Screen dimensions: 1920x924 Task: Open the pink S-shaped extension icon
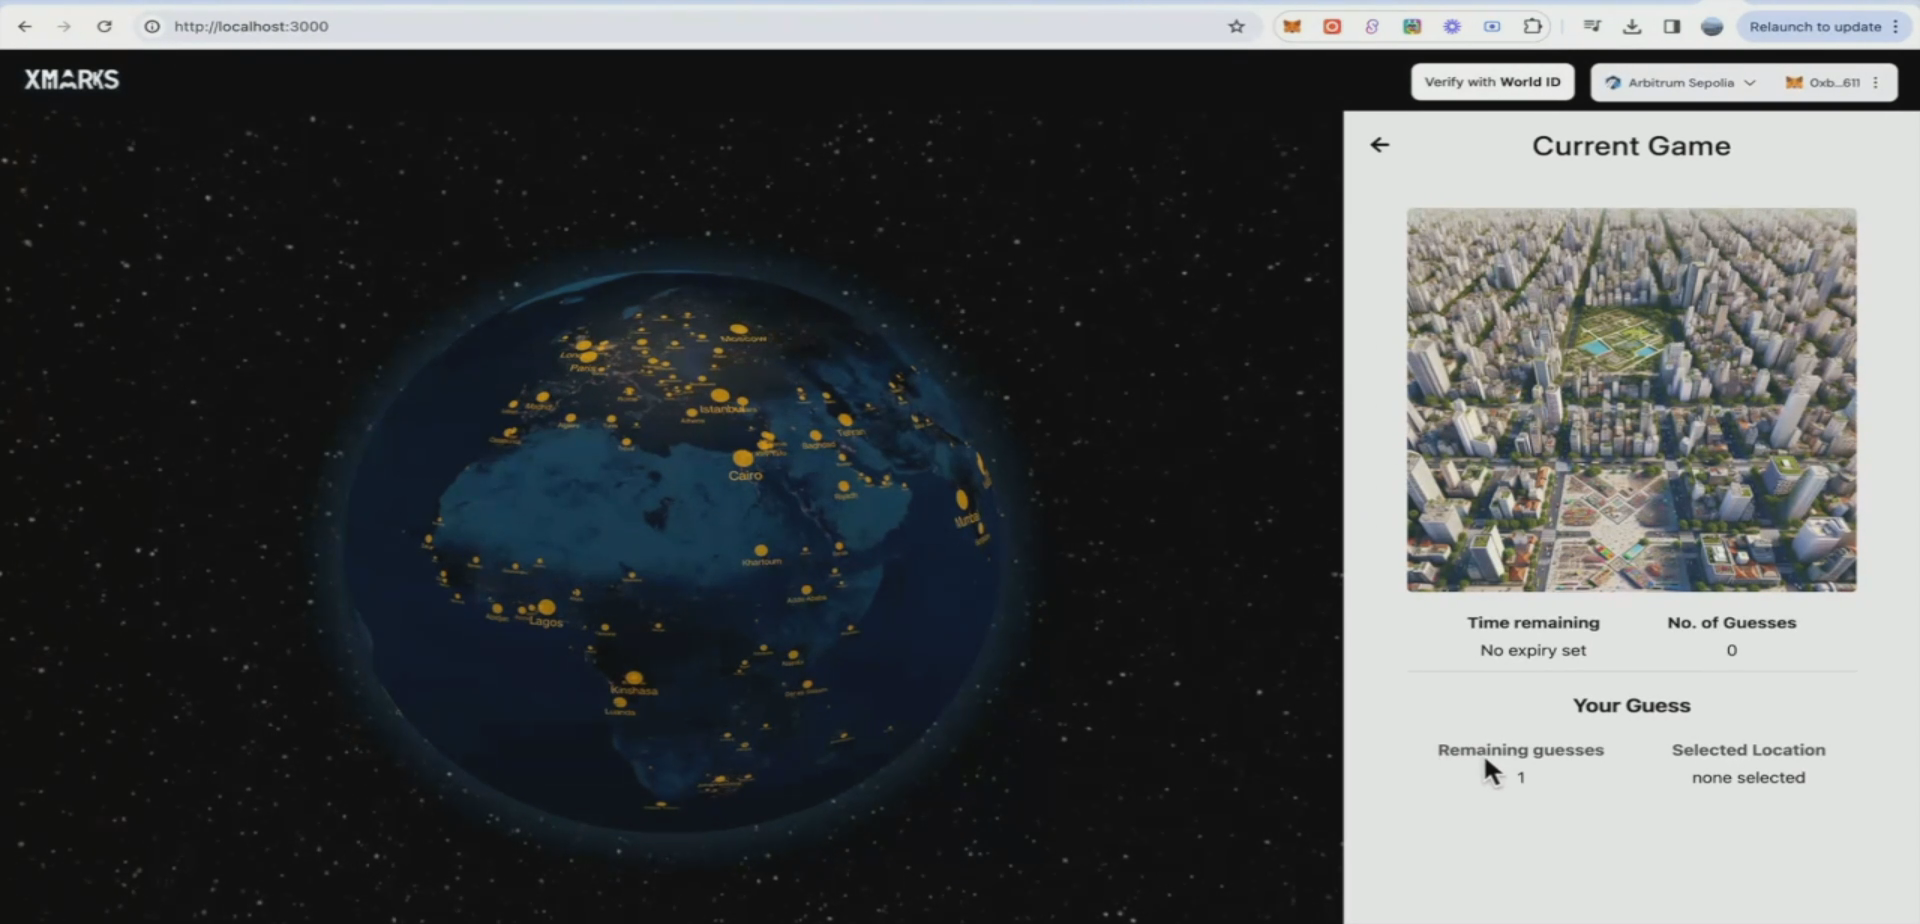1372,26
